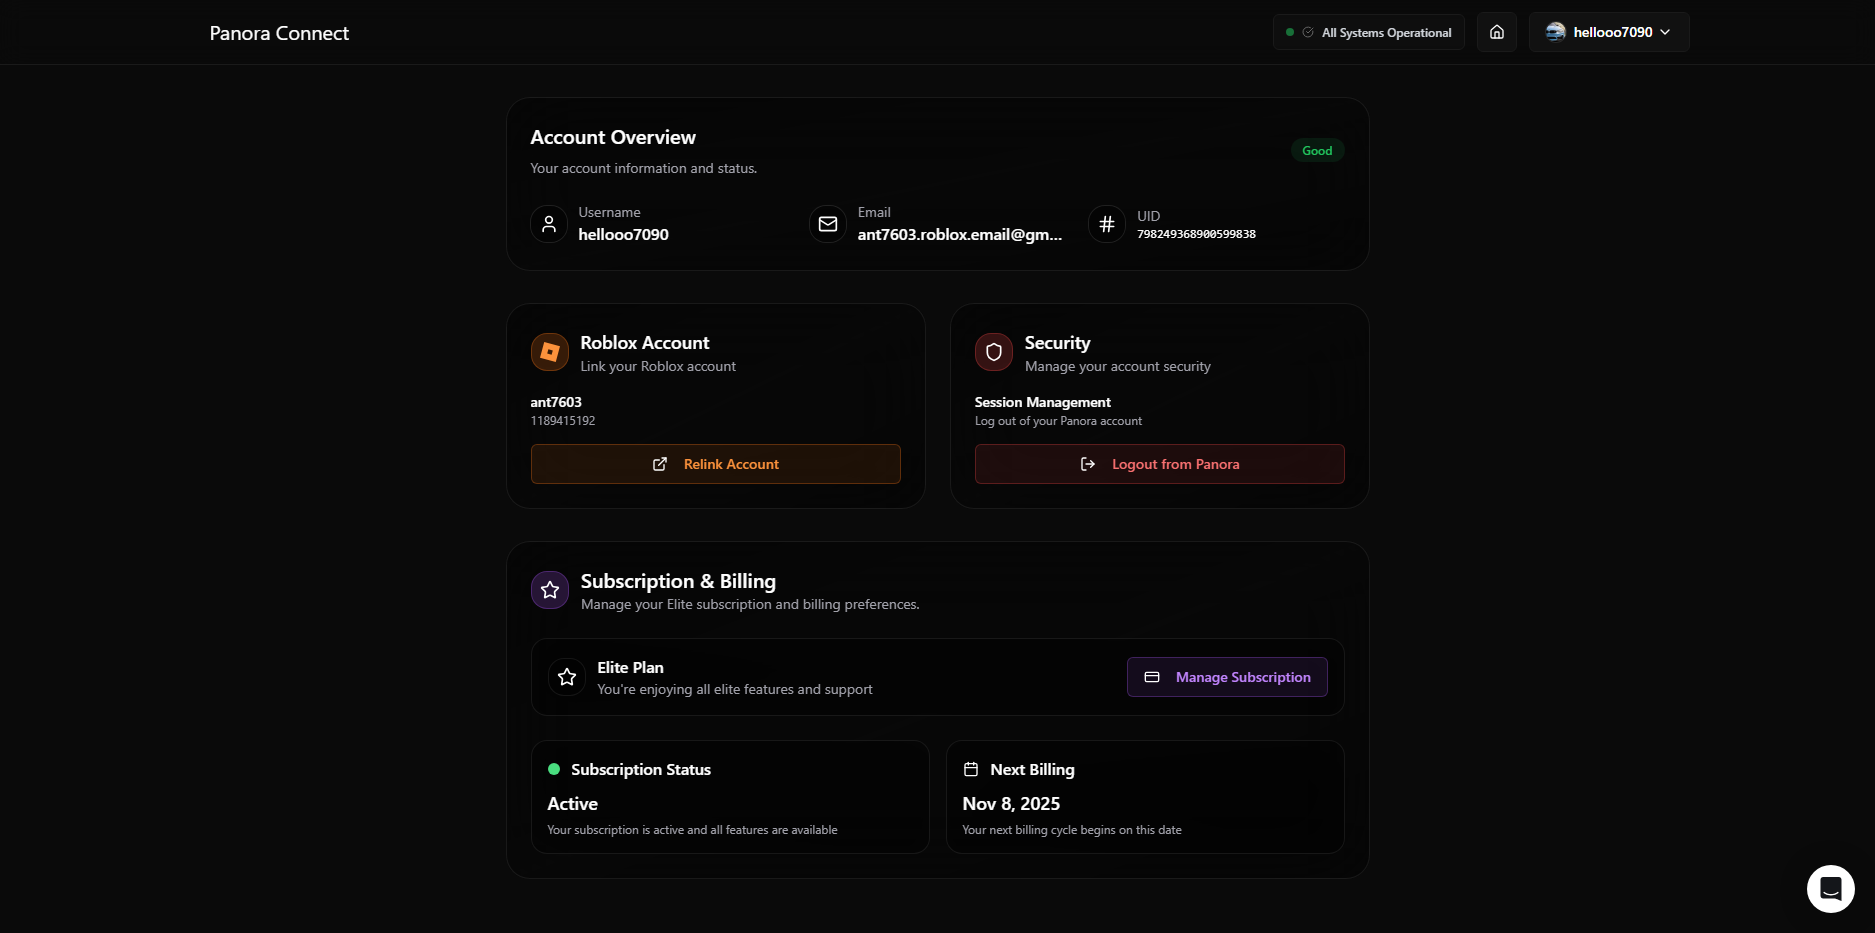This screenshot has width=1875, height=933.
Task: Click the Relink Account button
Action: (x=715, y=464)
